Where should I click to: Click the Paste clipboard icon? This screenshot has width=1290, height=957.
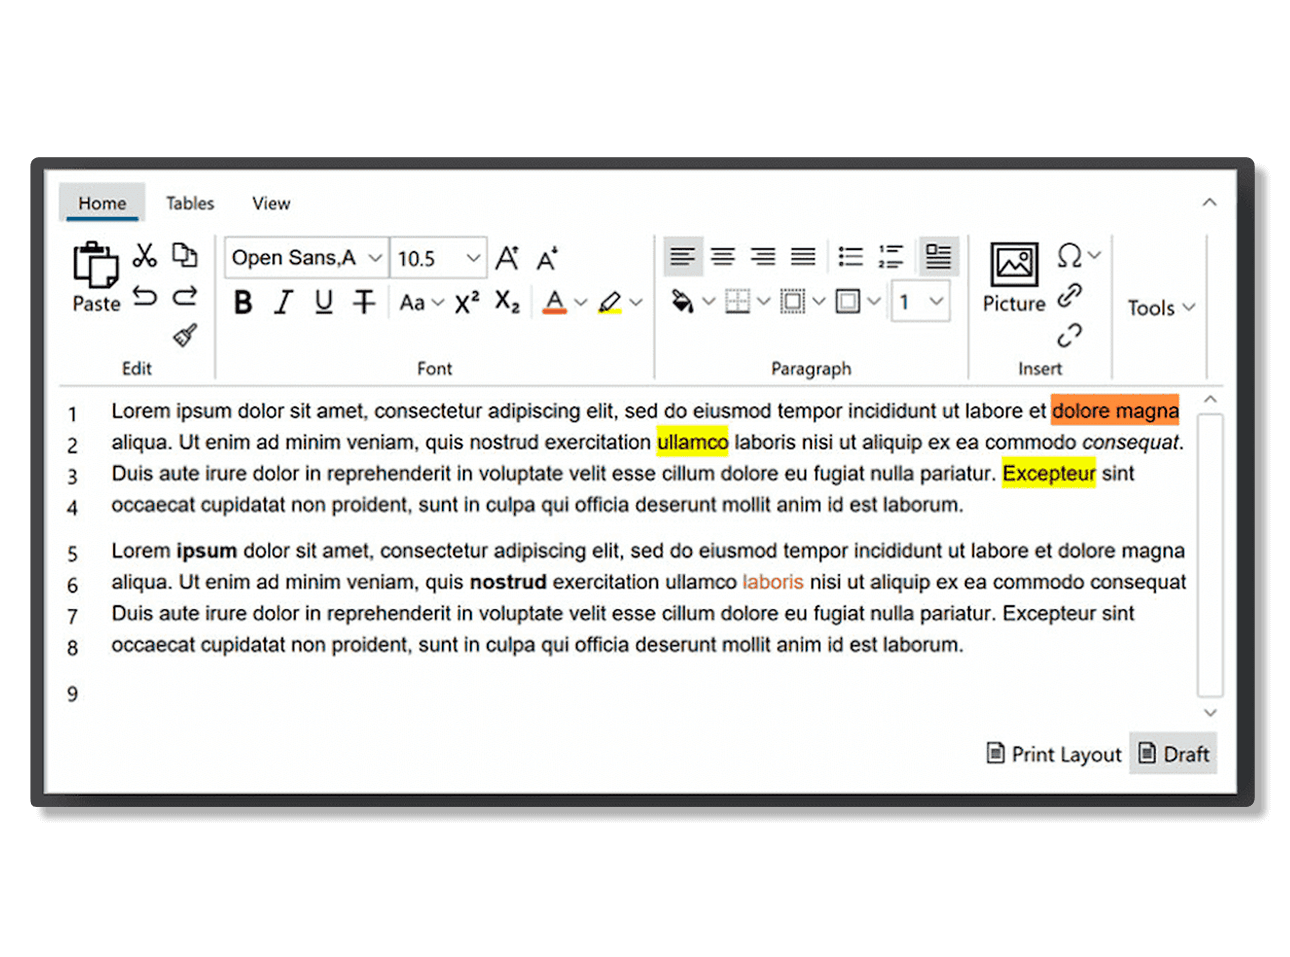[96, 264]
